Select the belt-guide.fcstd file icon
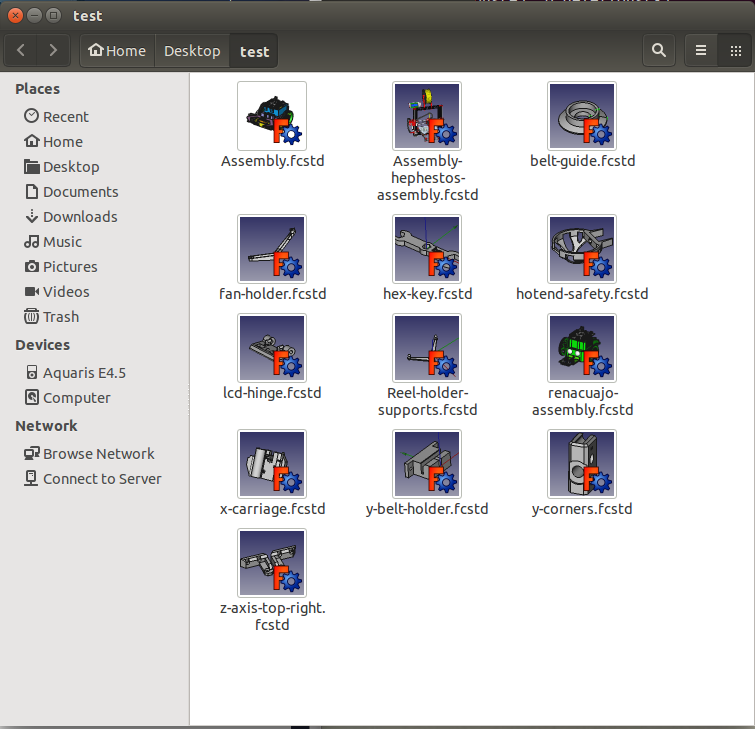This screenshot has height=729, width=755. click(582, 116)
